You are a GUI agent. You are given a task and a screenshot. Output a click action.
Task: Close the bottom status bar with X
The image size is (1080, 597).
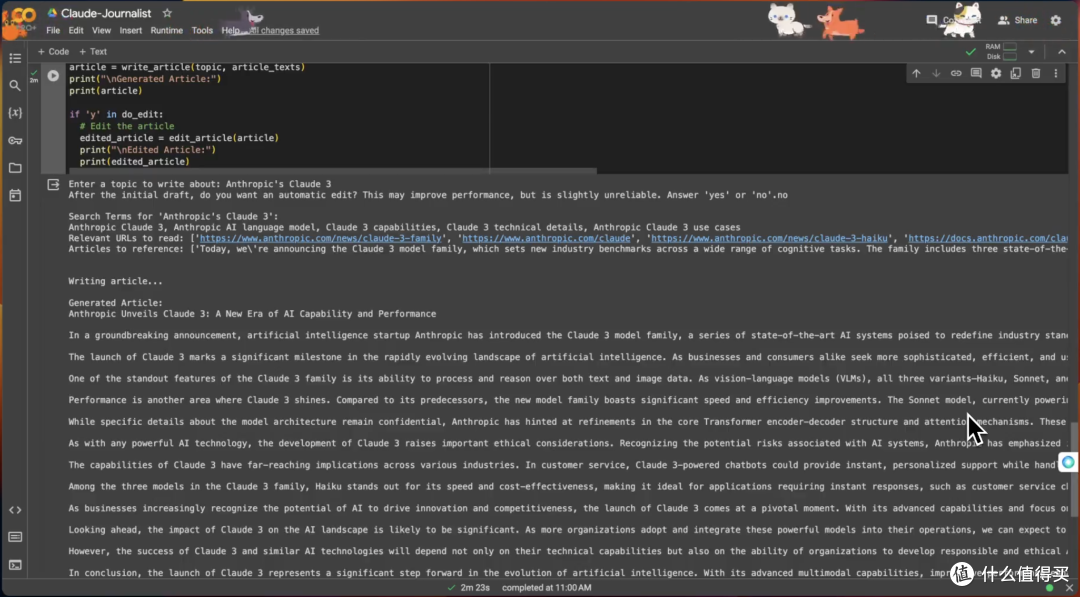[x=1069, y=588]
